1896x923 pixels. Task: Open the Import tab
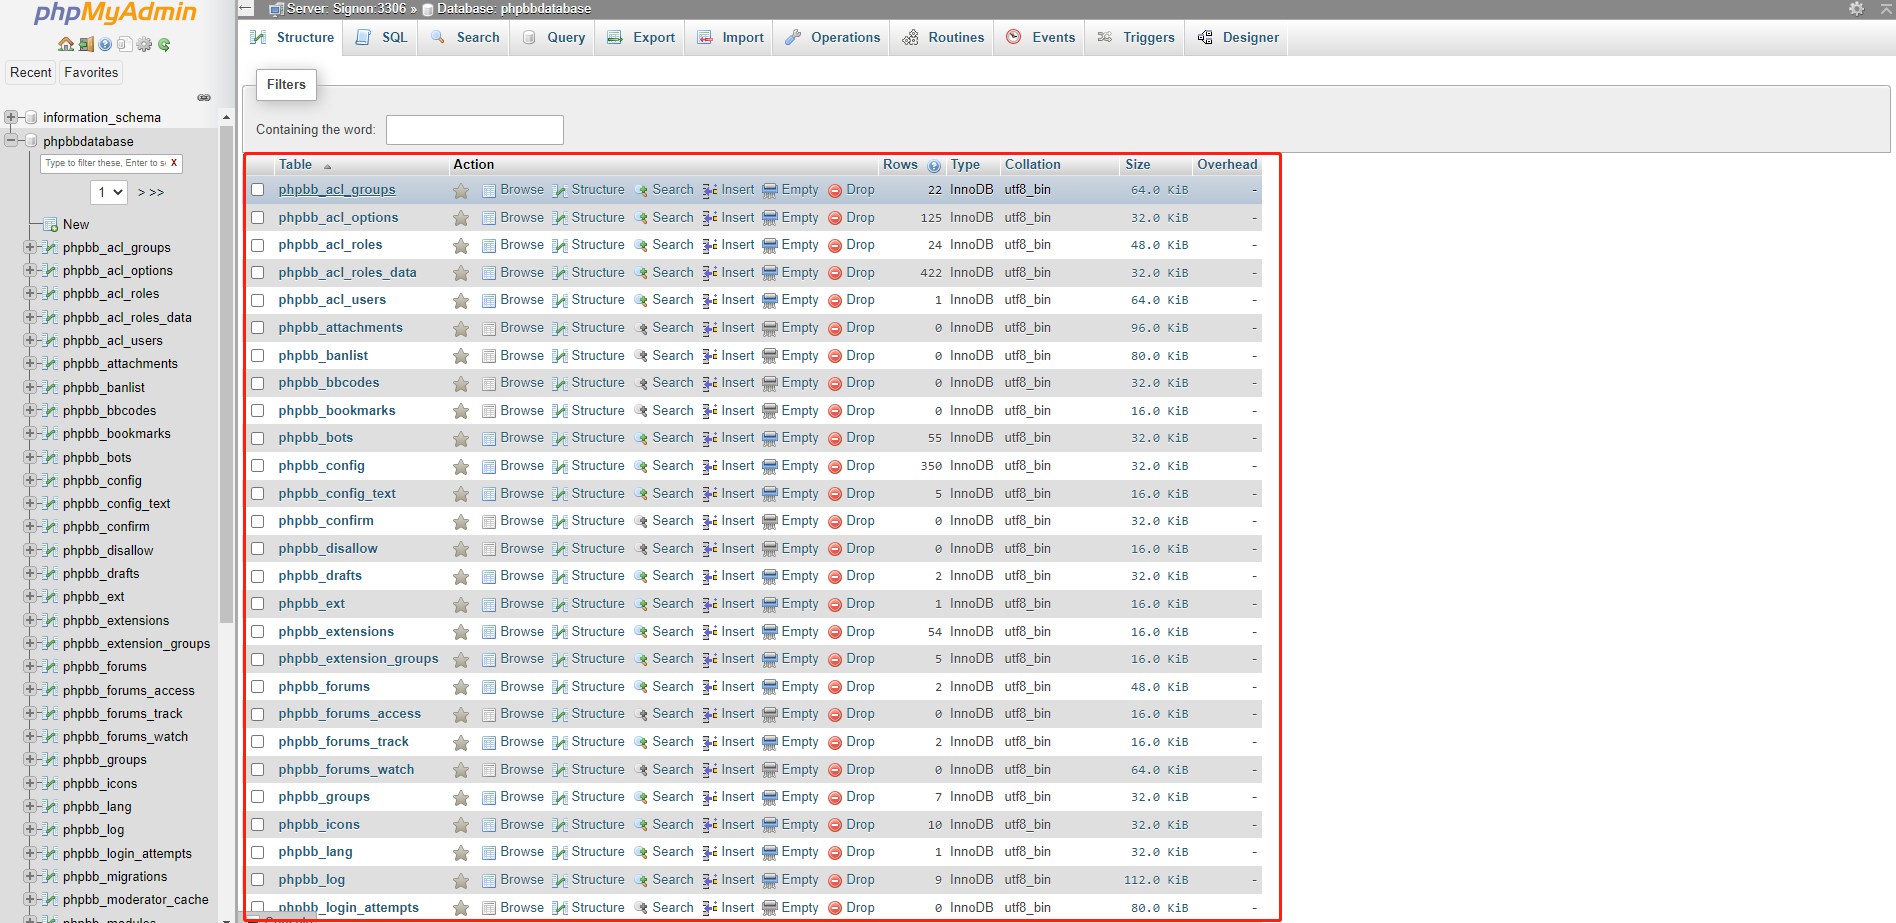(730, 37)
